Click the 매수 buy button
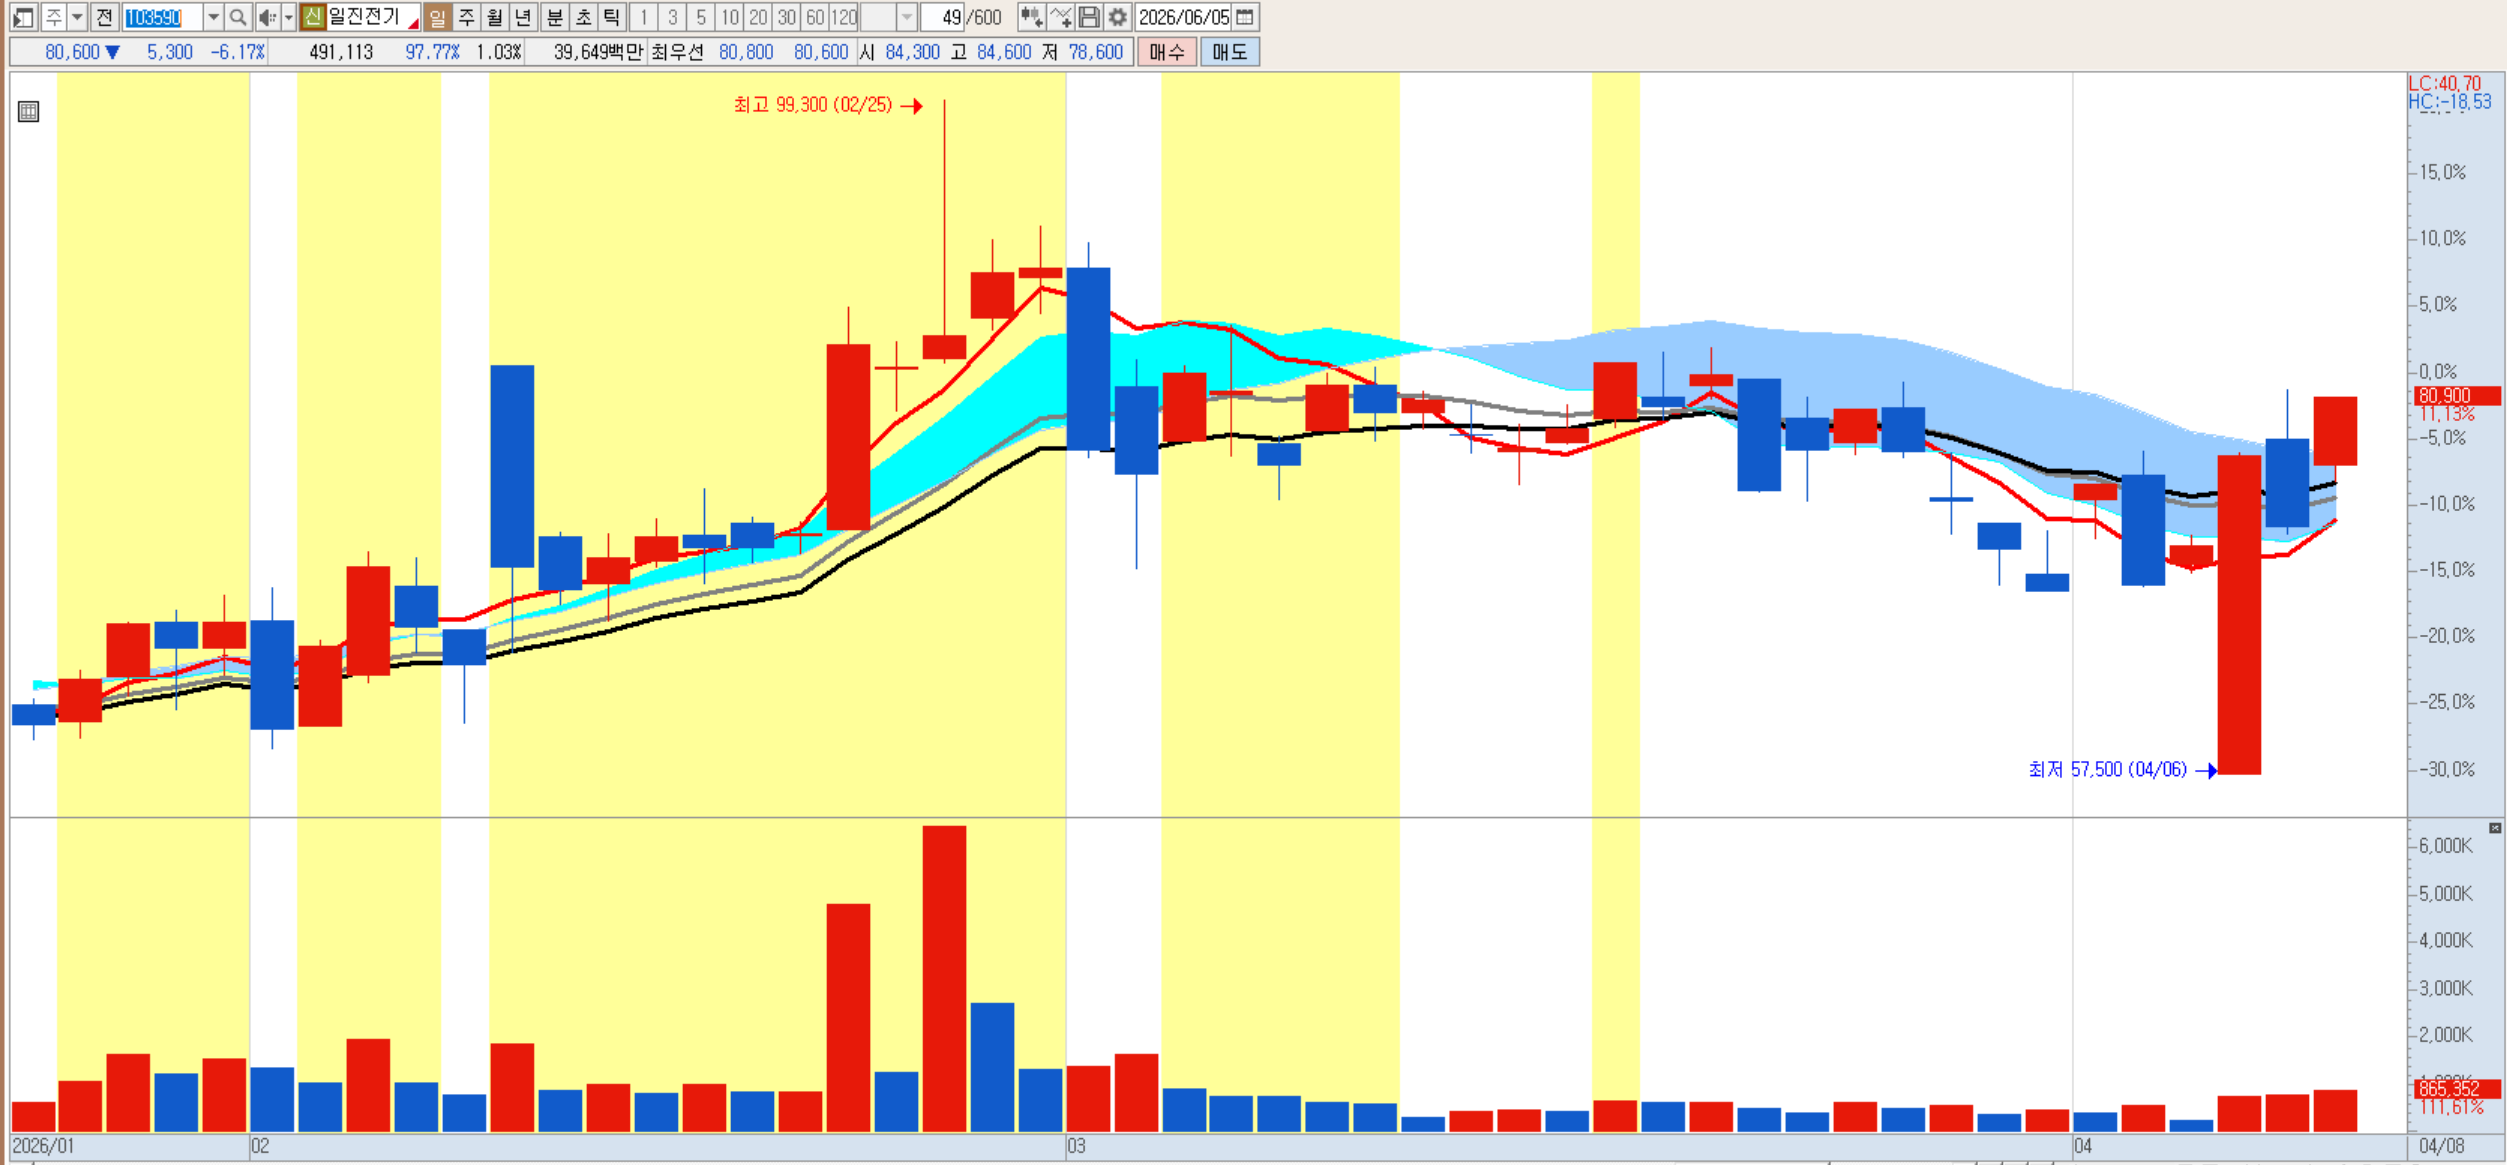This screenshot has width=2507, height=1165. pyautogui.click(x=1167, y=52)
